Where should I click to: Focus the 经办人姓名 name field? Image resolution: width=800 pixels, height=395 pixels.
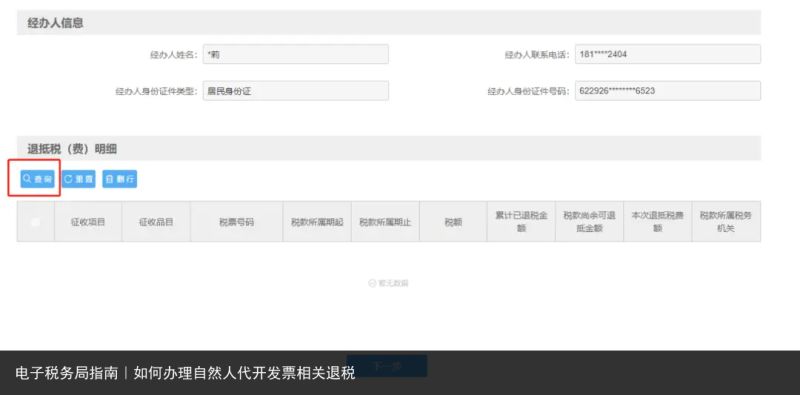click(295, 54)
